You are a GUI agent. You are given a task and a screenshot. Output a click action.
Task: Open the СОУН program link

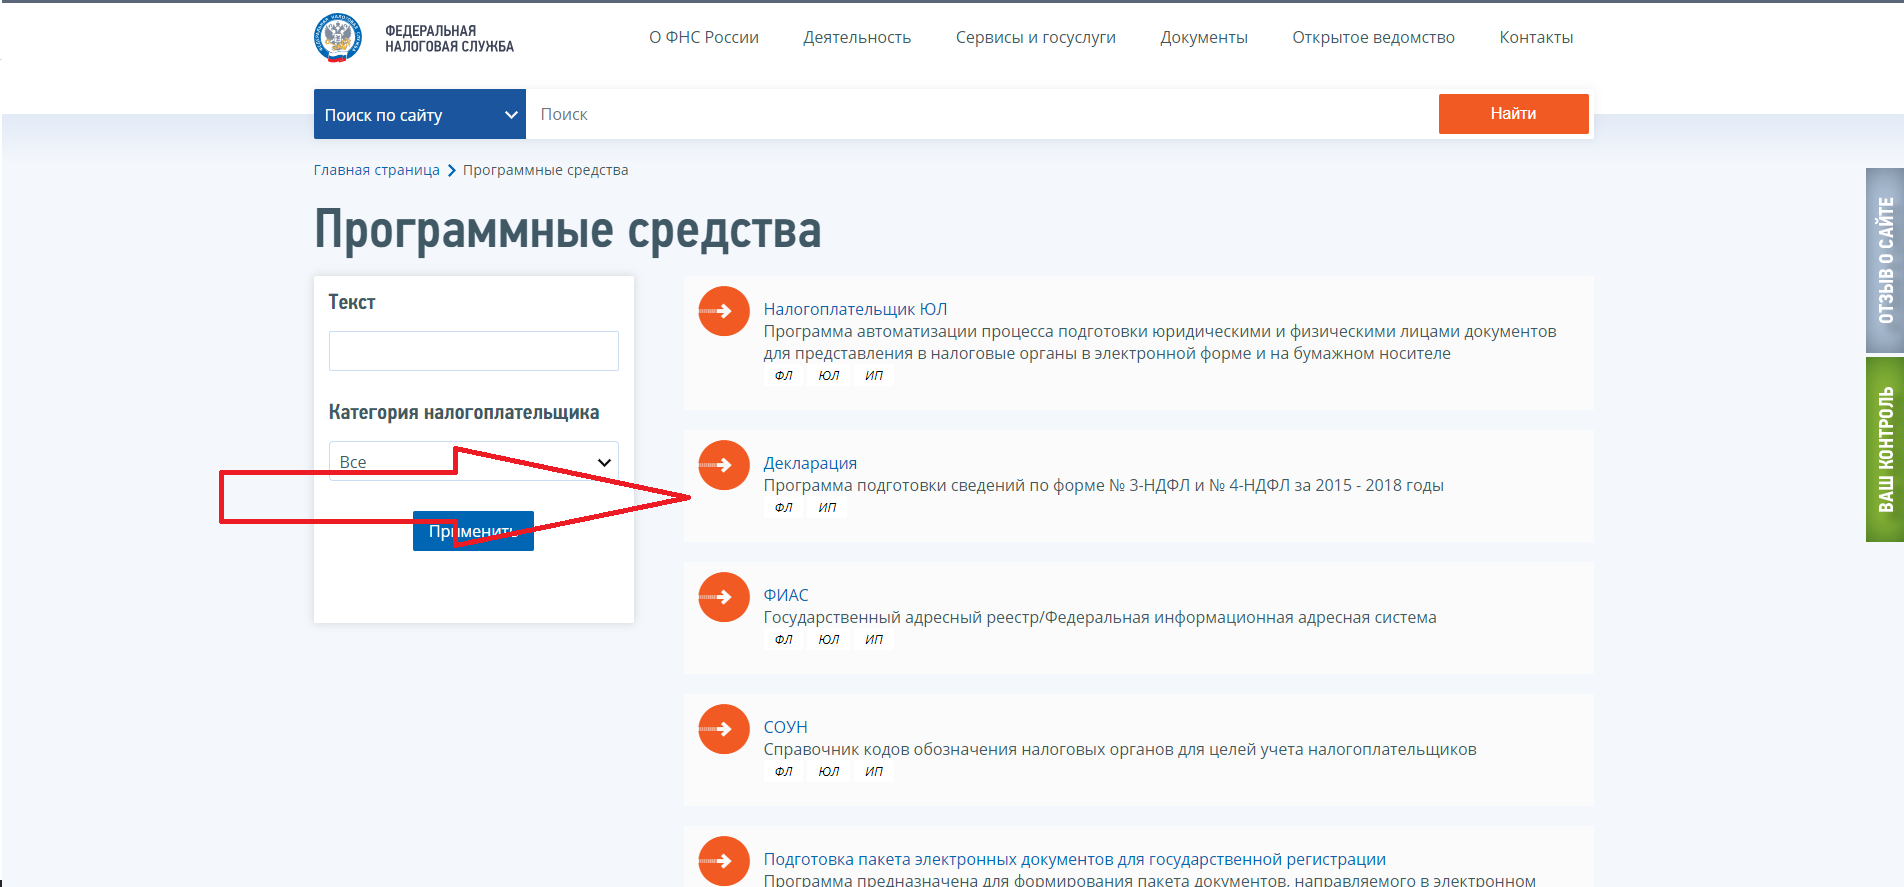785,727
